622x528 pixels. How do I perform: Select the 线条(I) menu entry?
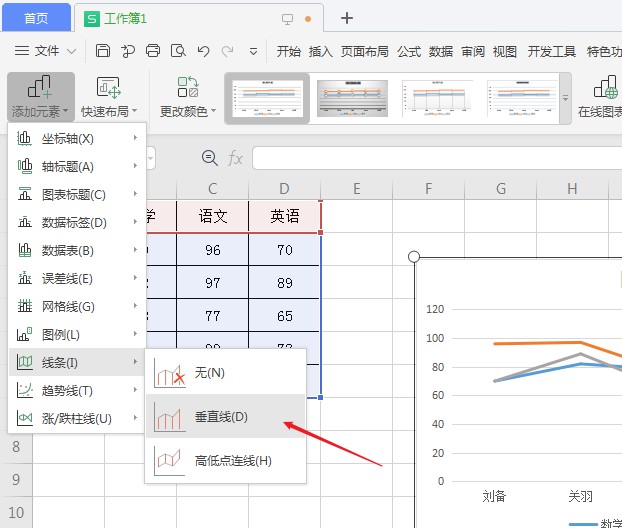coord(77,362)
